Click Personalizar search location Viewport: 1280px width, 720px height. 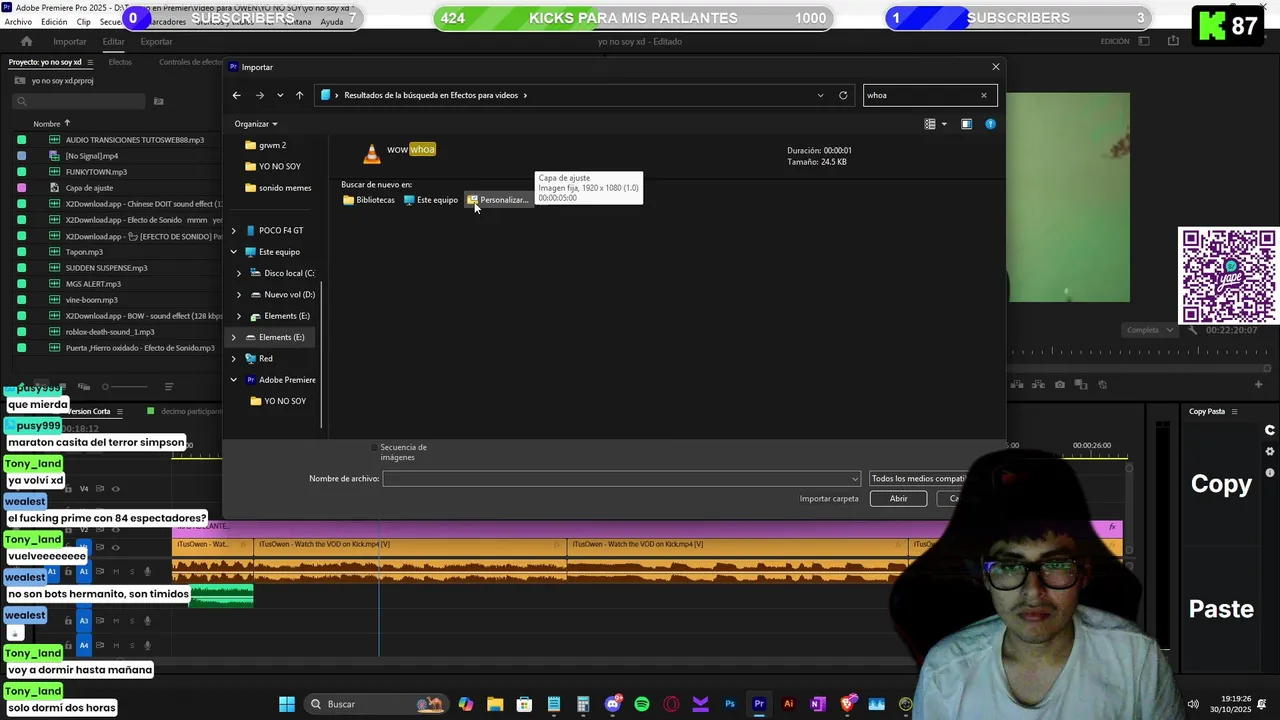497,200
